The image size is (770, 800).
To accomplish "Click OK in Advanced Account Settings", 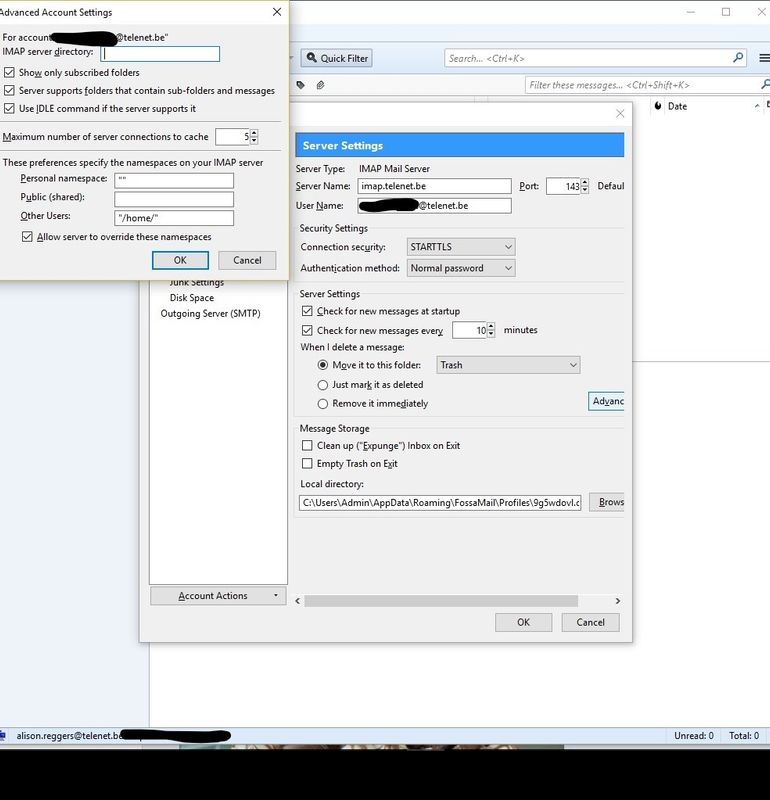I will coord(180,260).
